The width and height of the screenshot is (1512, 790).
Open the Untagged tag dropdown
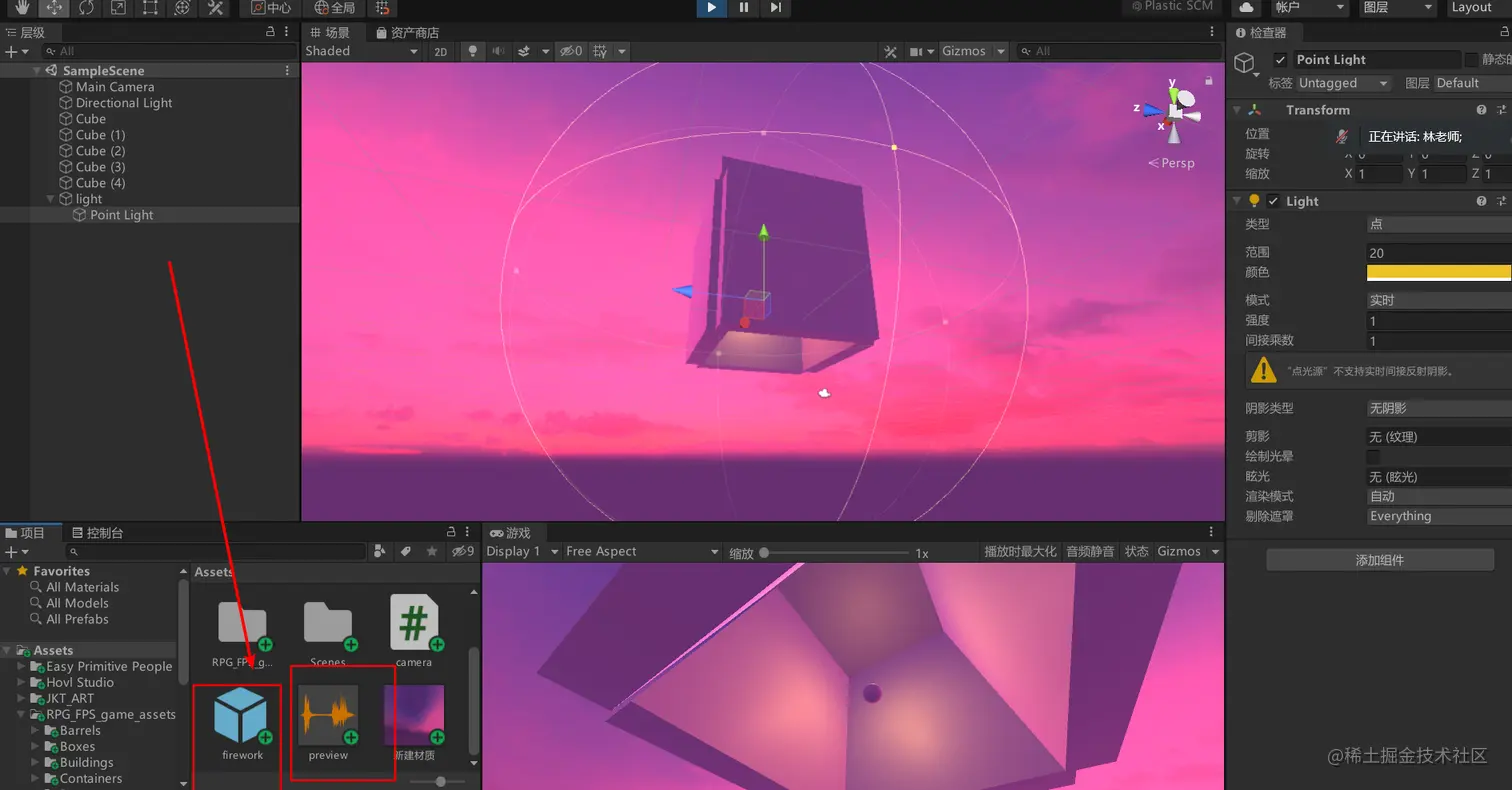pyautogui.click(x=1343, y=83)
